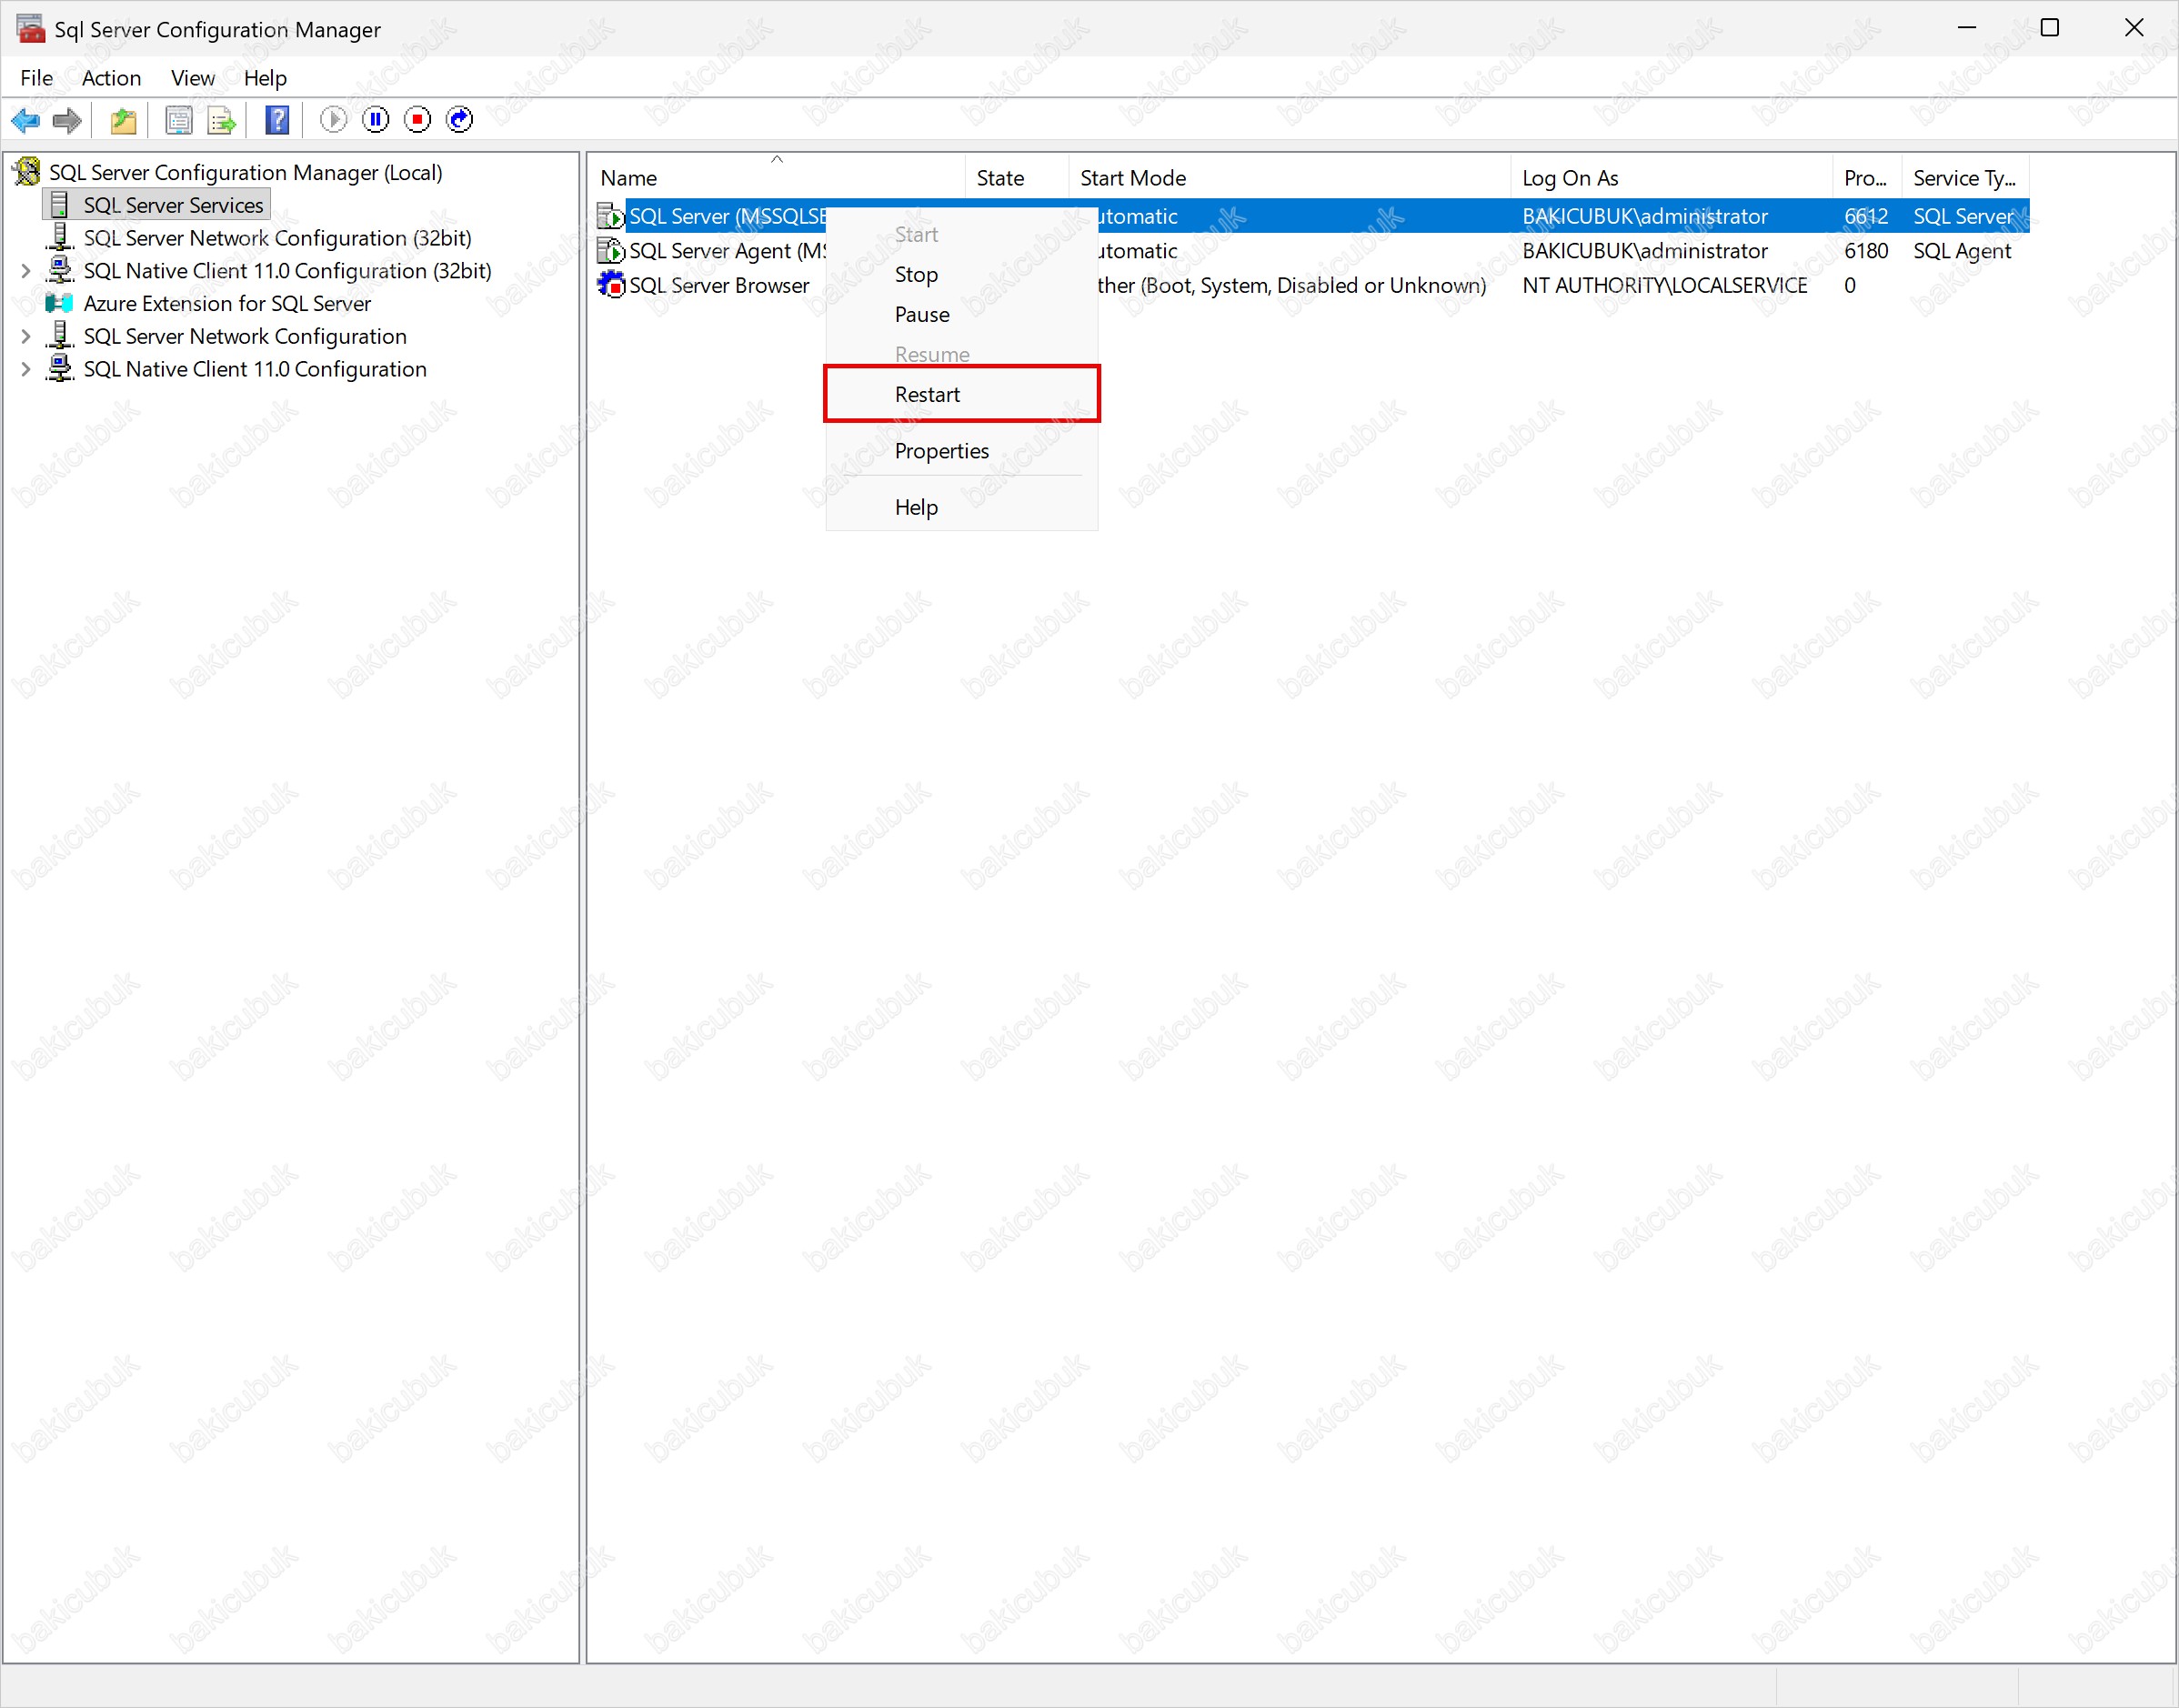Expand the SQL Server Network Configuration node

tap(26, 337)
